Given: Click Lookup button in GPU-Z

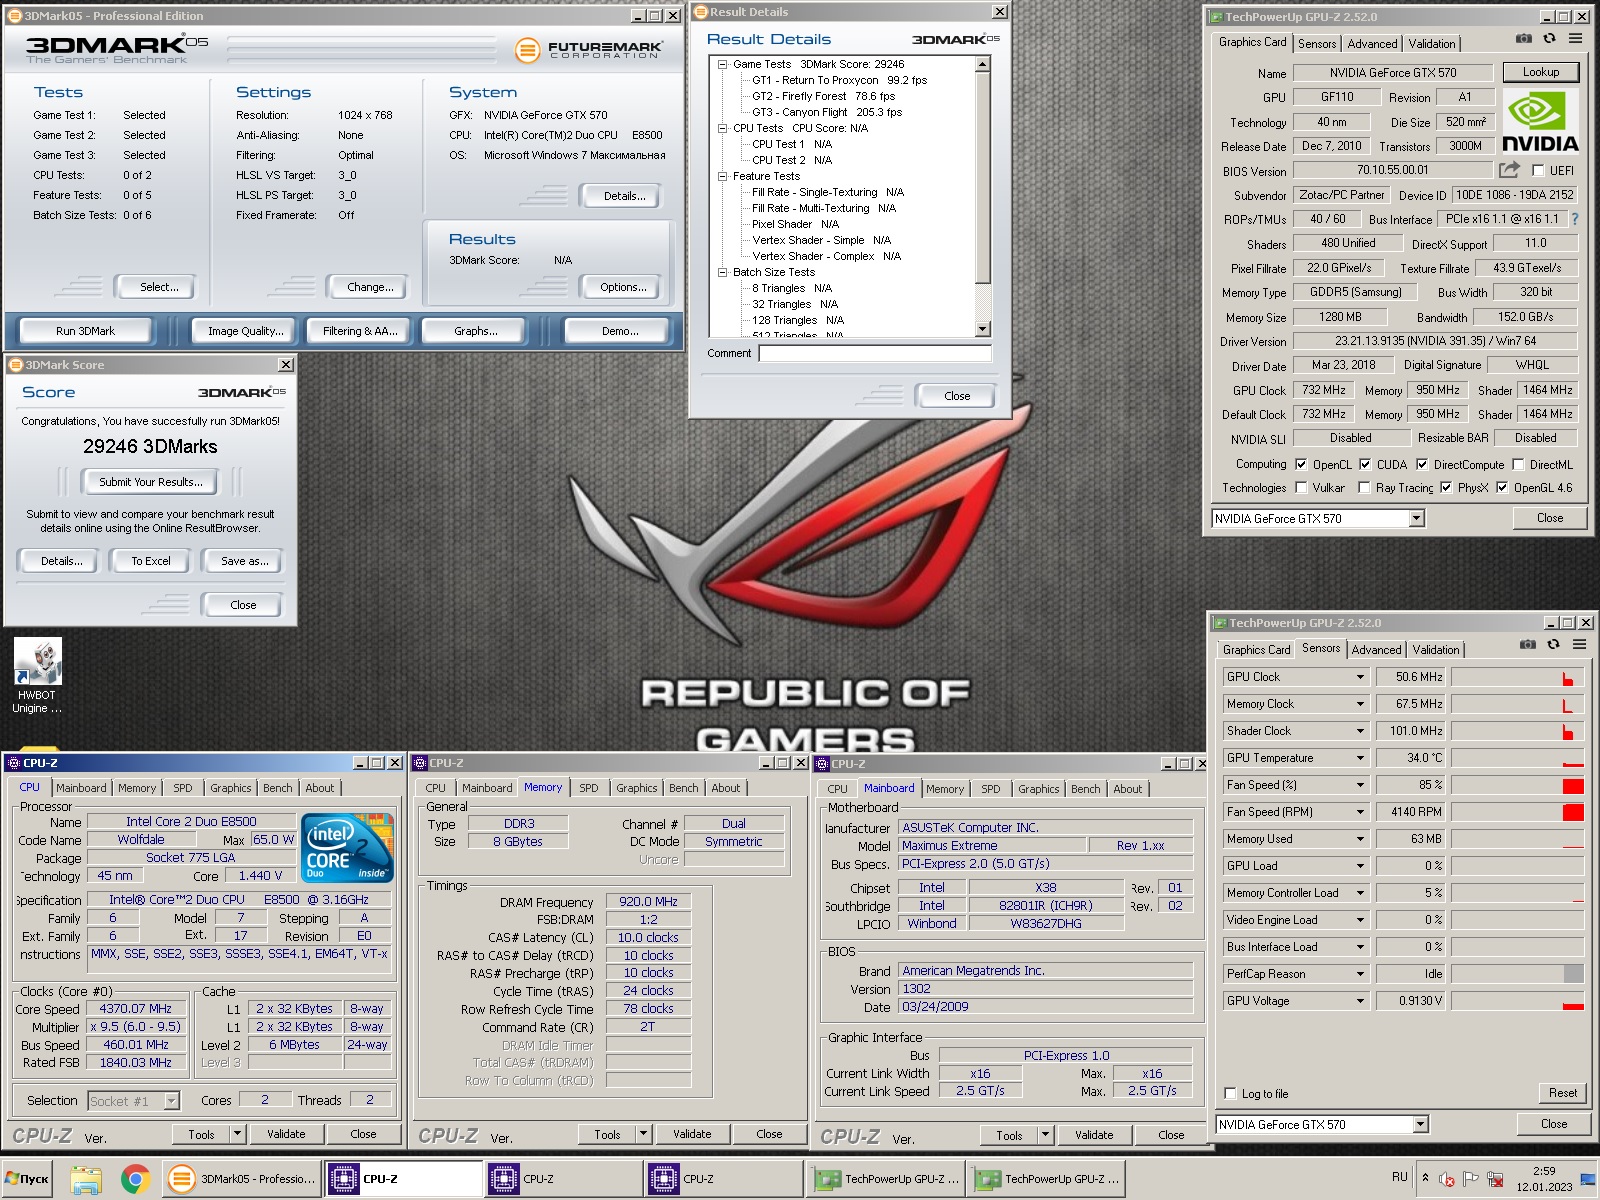Looking at the screenshot, I should point(1540,72).
